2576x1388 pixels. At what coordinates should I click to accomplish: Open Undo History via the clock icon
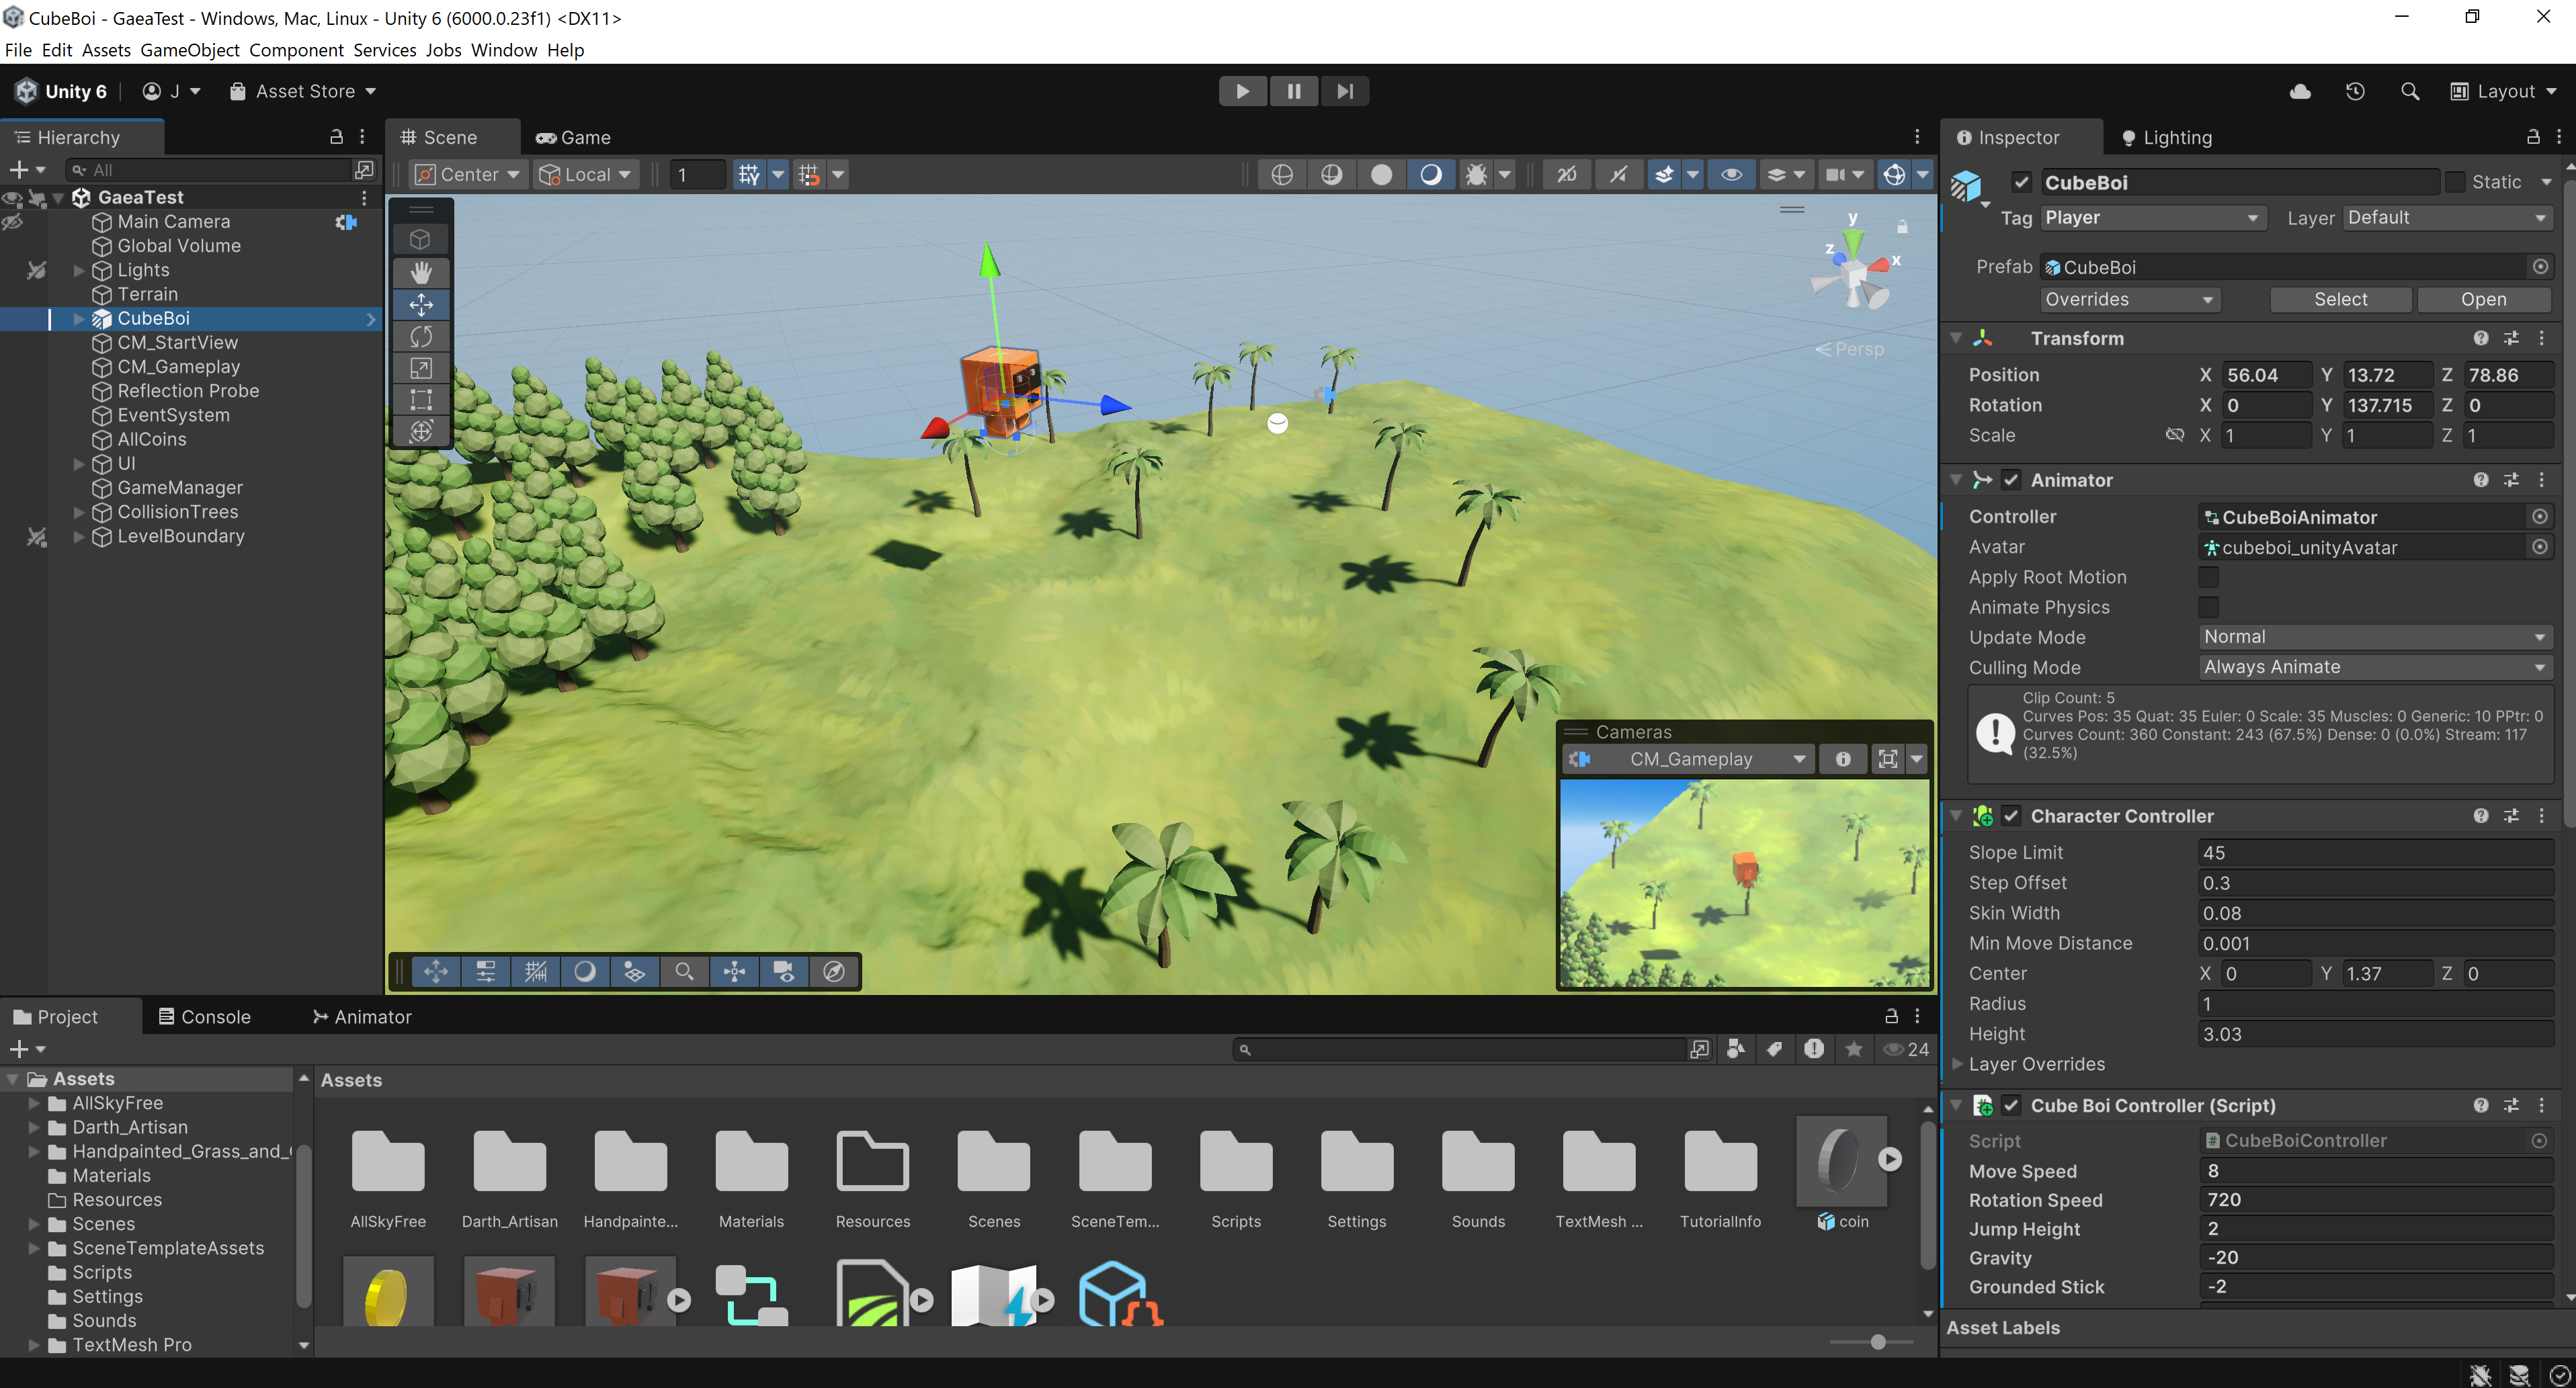tap(2355, 91)
